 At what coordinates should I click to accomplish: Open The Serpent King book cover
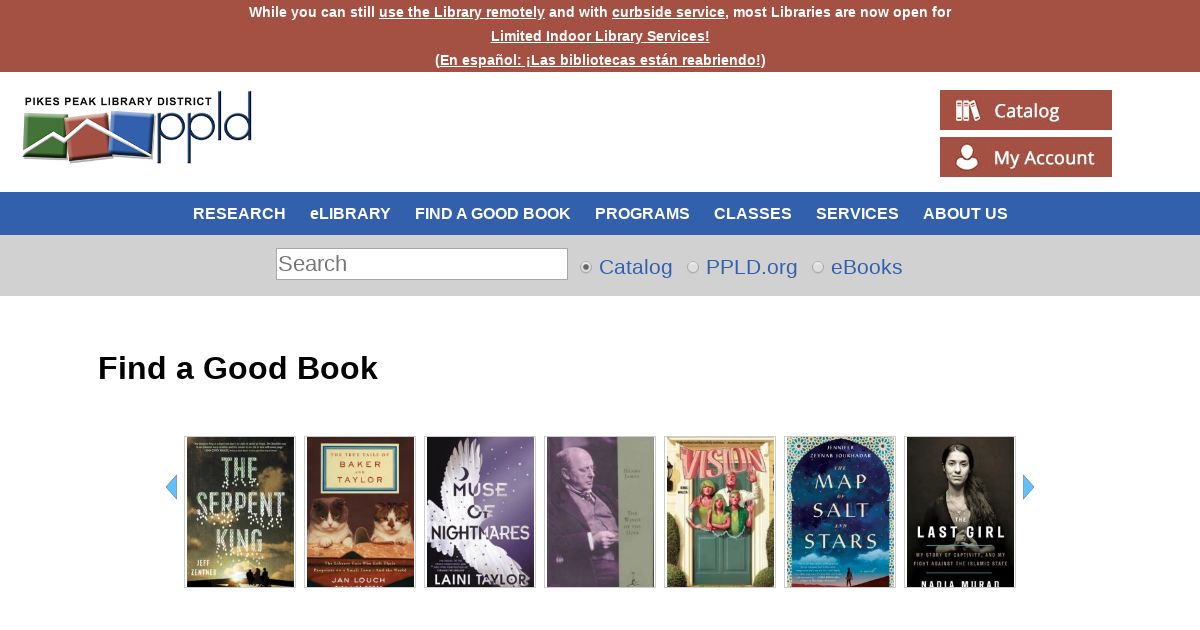coord(240,512)
